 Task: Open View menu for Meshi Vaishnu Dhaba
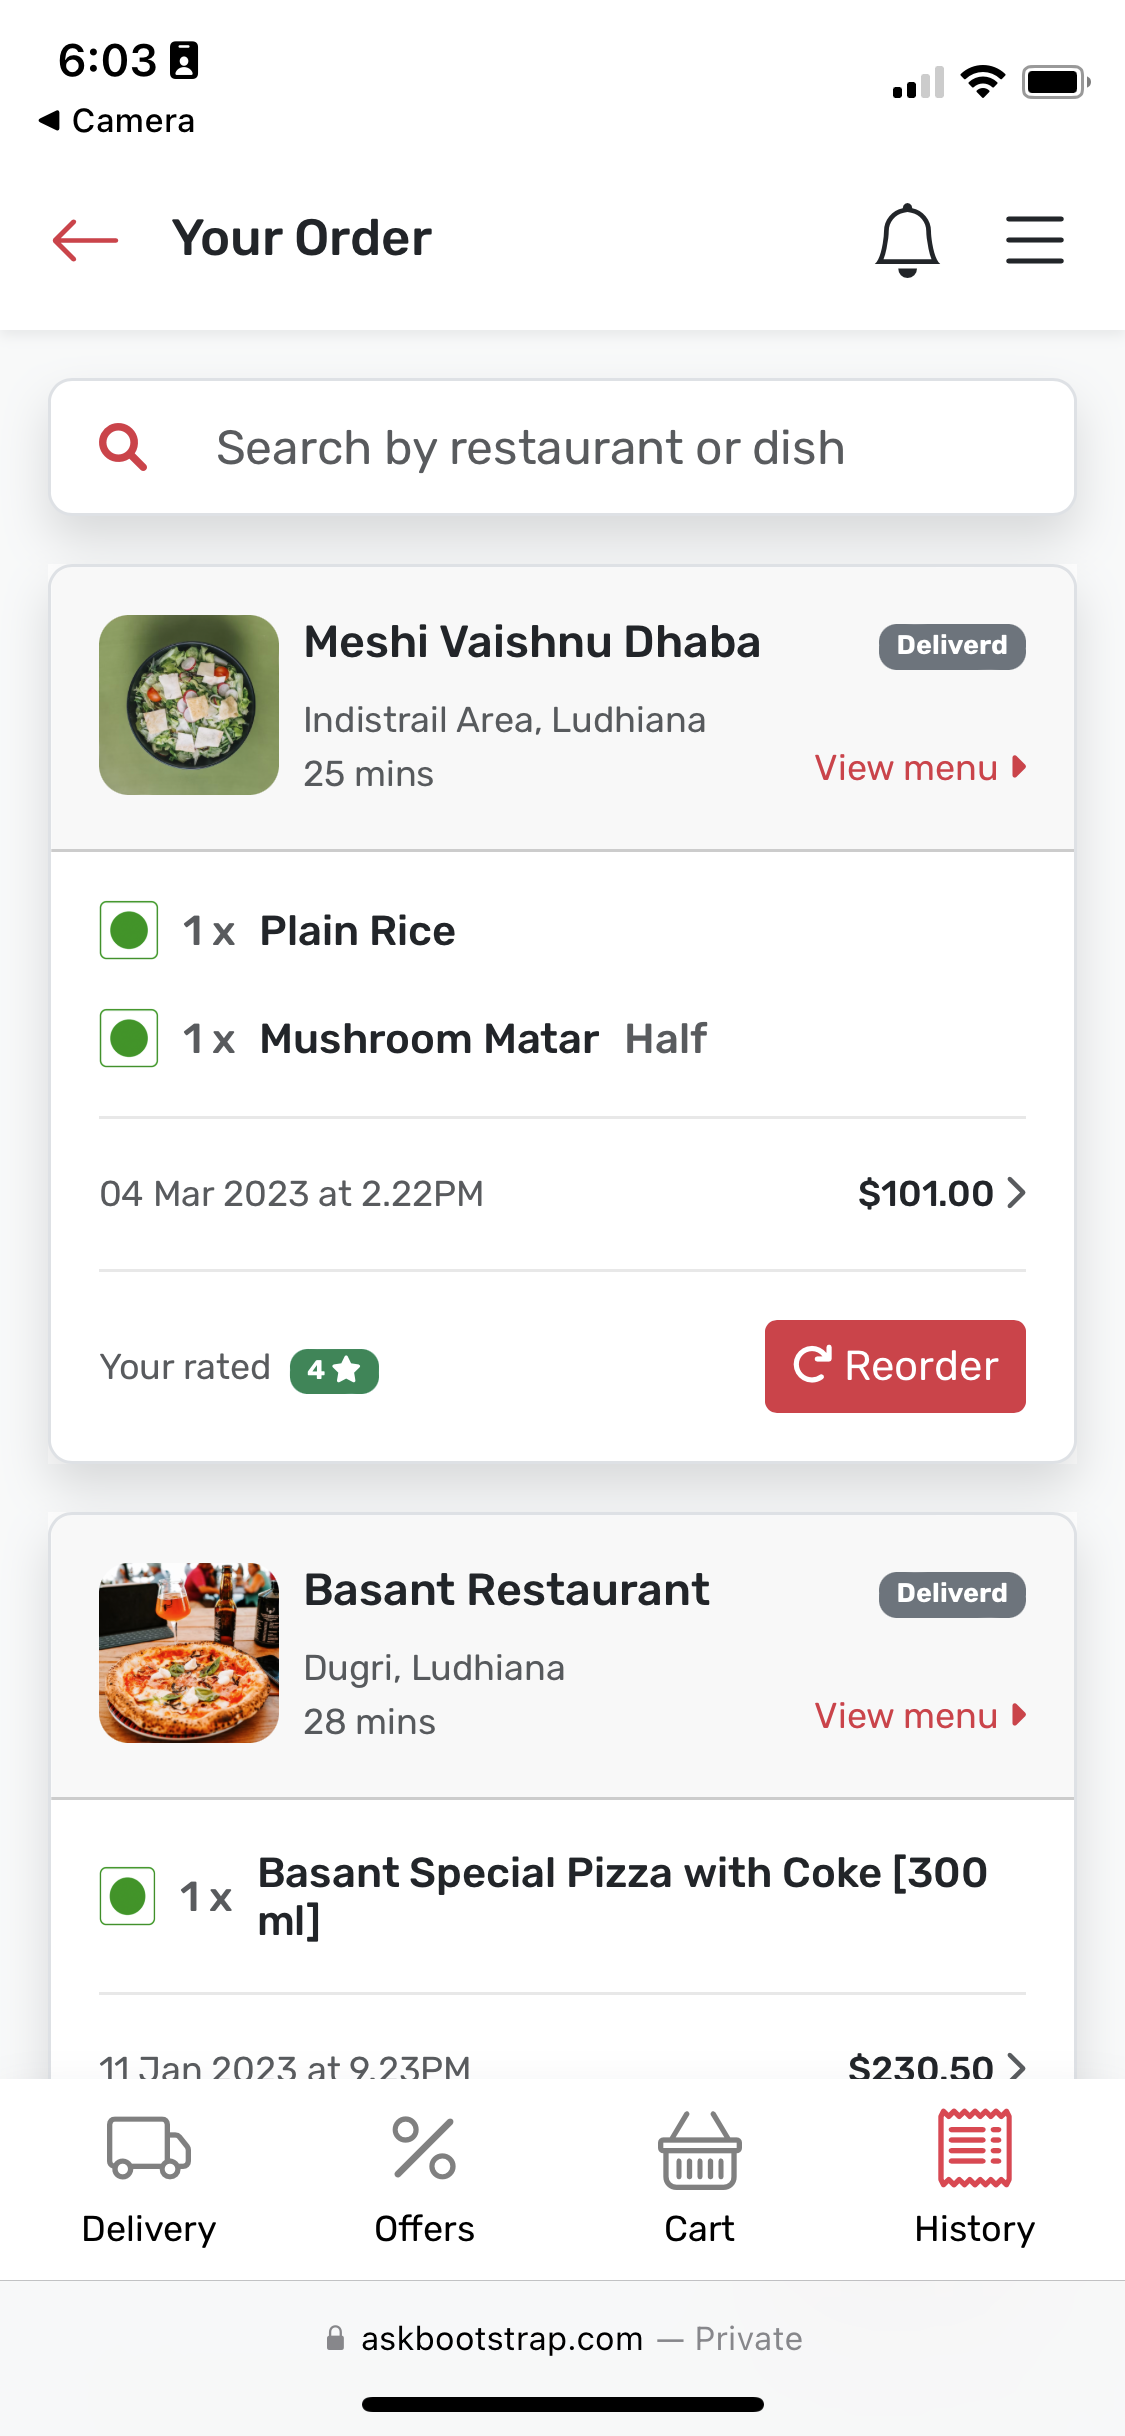[920, 768]
